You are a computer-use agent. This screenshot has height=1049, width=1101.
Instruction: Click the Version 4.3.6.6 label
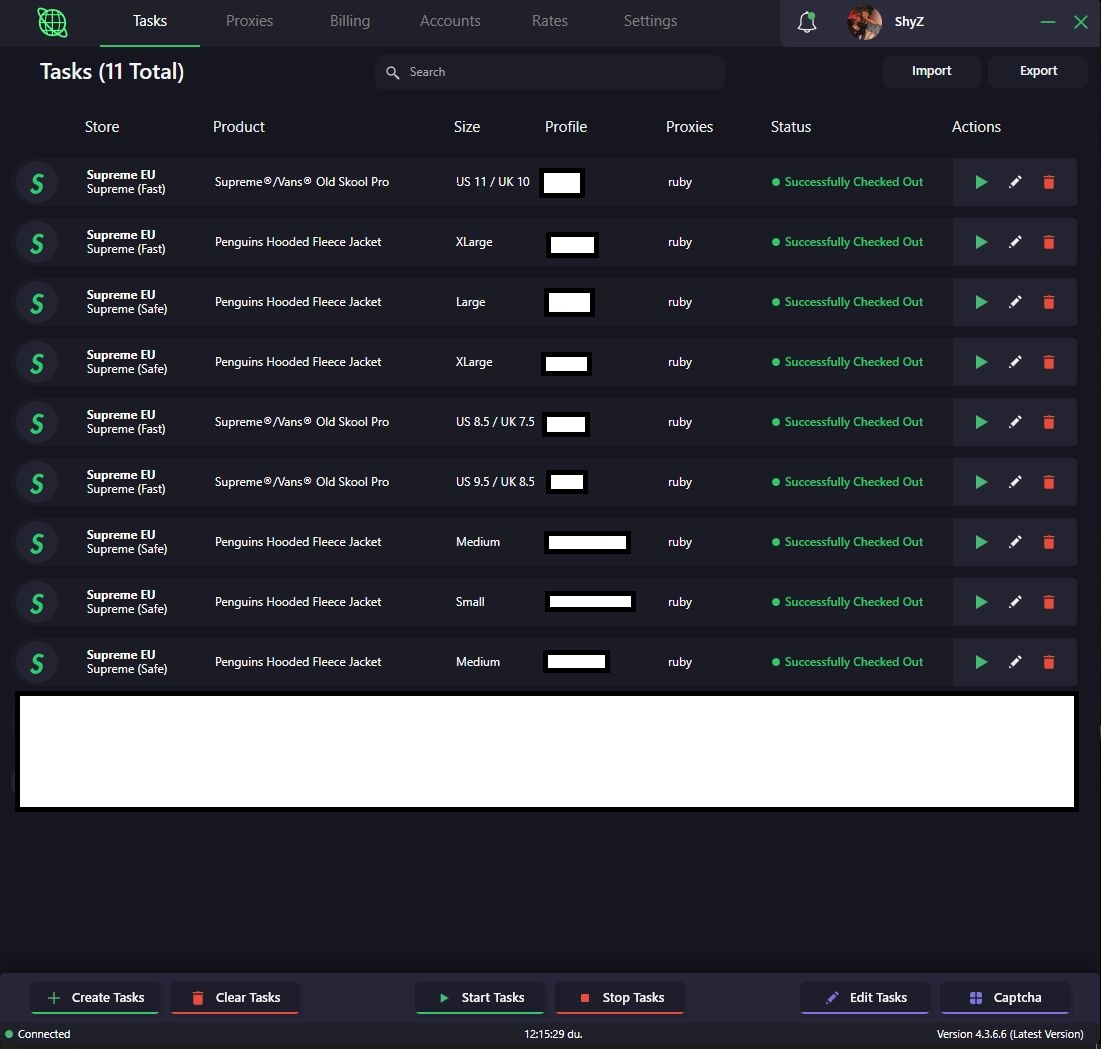[x=1010, y=1034]
